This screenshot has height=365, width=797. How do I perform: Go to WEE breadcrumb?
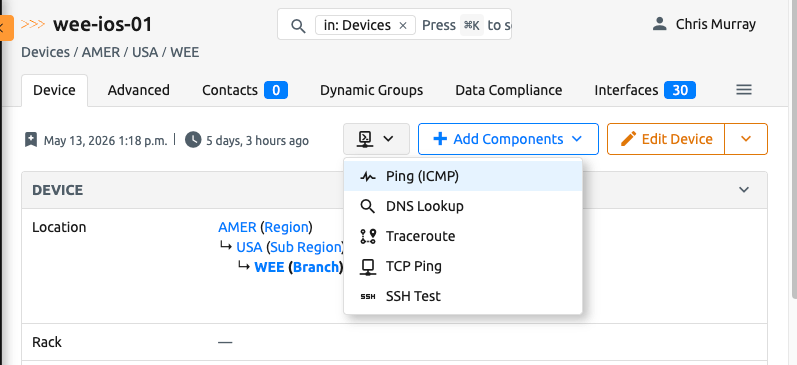tap(185, 52)
